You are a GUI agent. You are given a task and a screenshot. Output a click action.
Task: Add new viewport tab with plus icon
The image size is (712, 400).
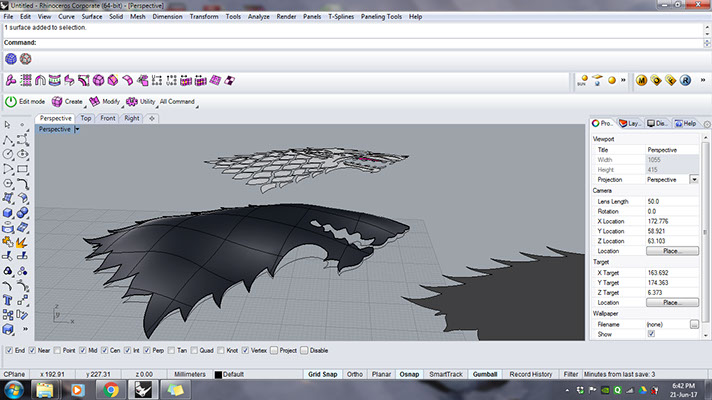tap(152, 119)
